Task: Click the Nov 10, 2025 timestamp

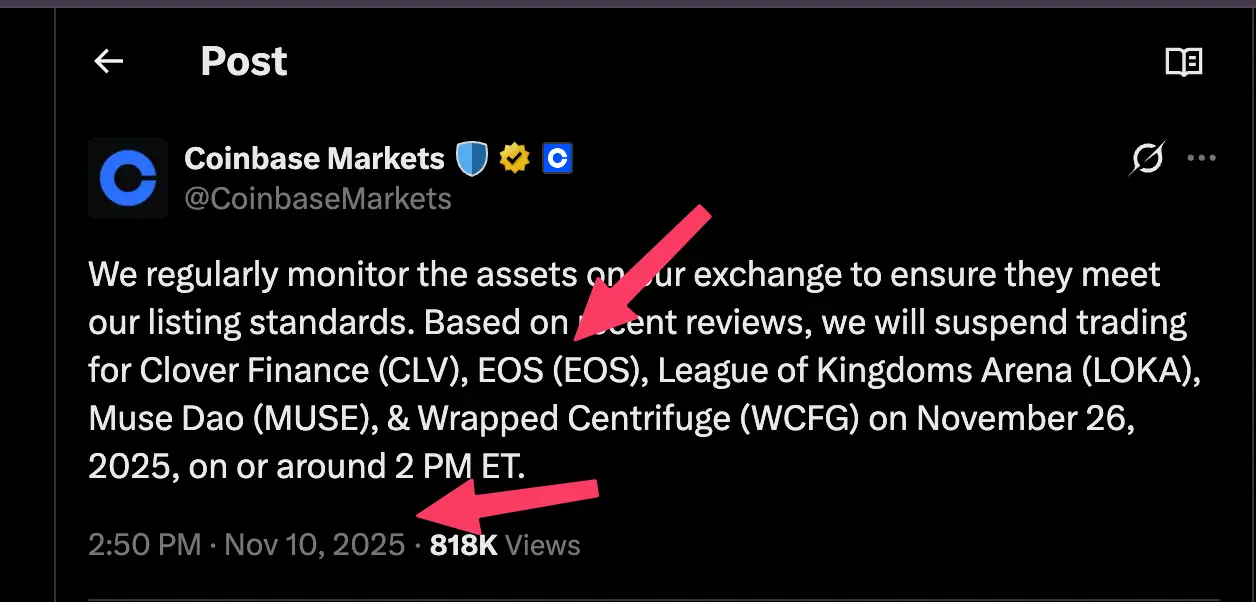Action: [x=317, y=545]
